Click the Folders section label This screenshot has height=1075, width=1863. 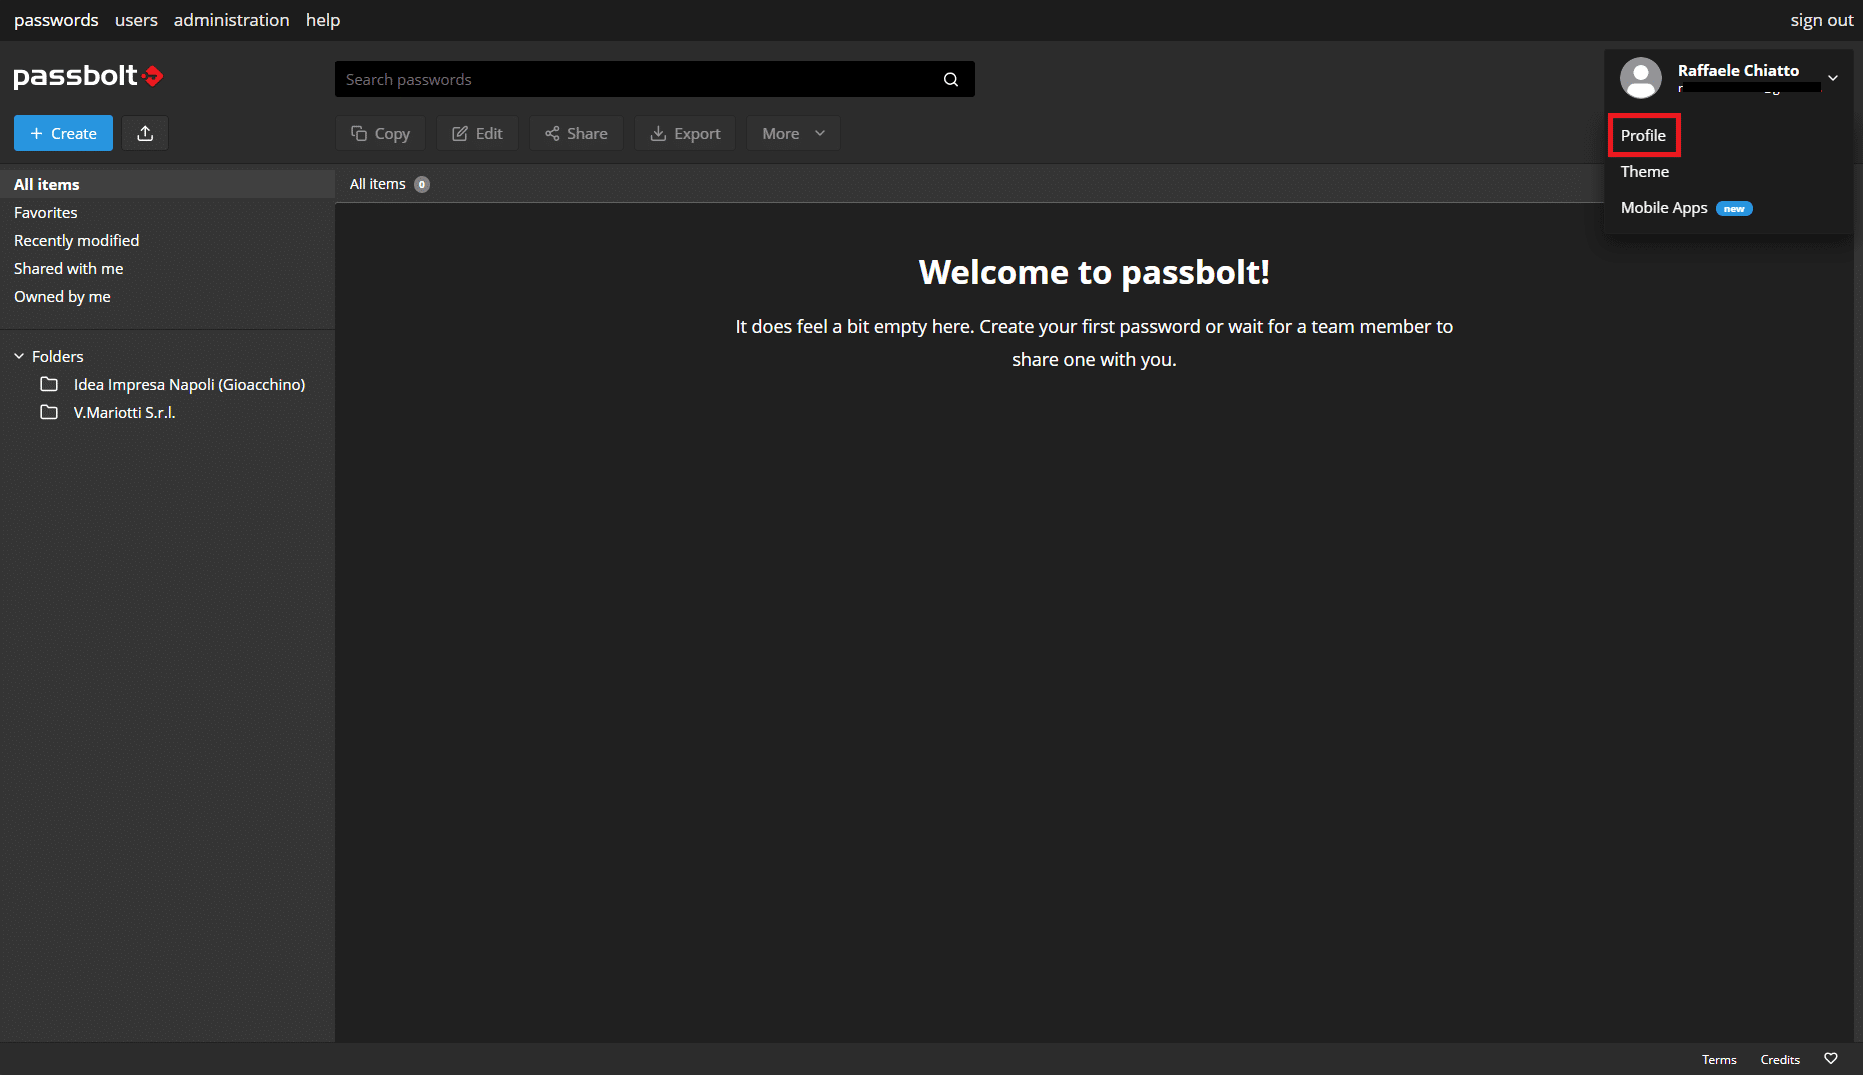point(57,356)
